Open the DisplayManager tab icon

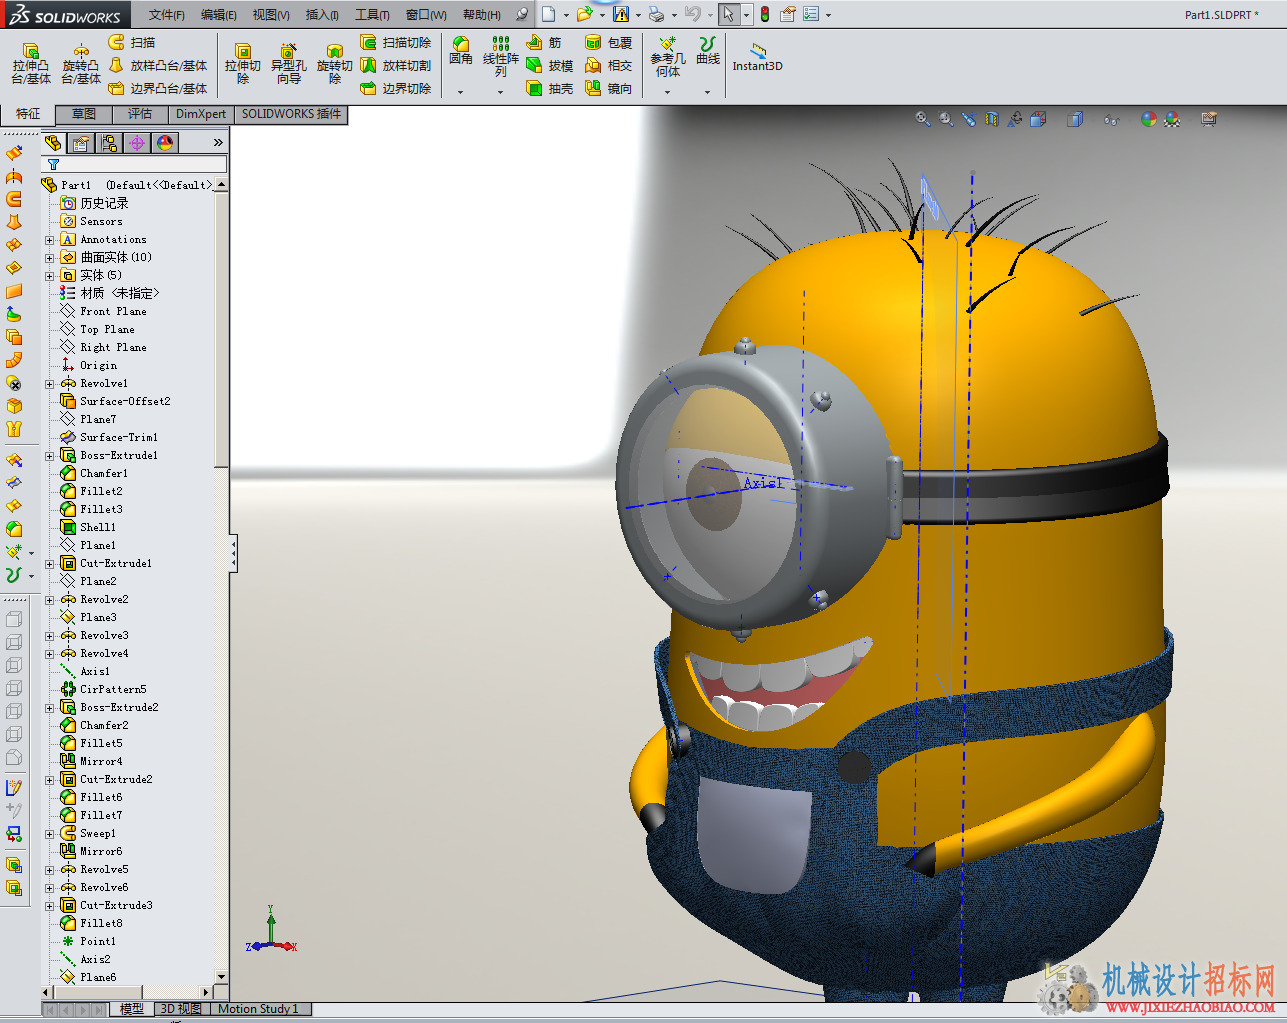[x=165, y=143]
